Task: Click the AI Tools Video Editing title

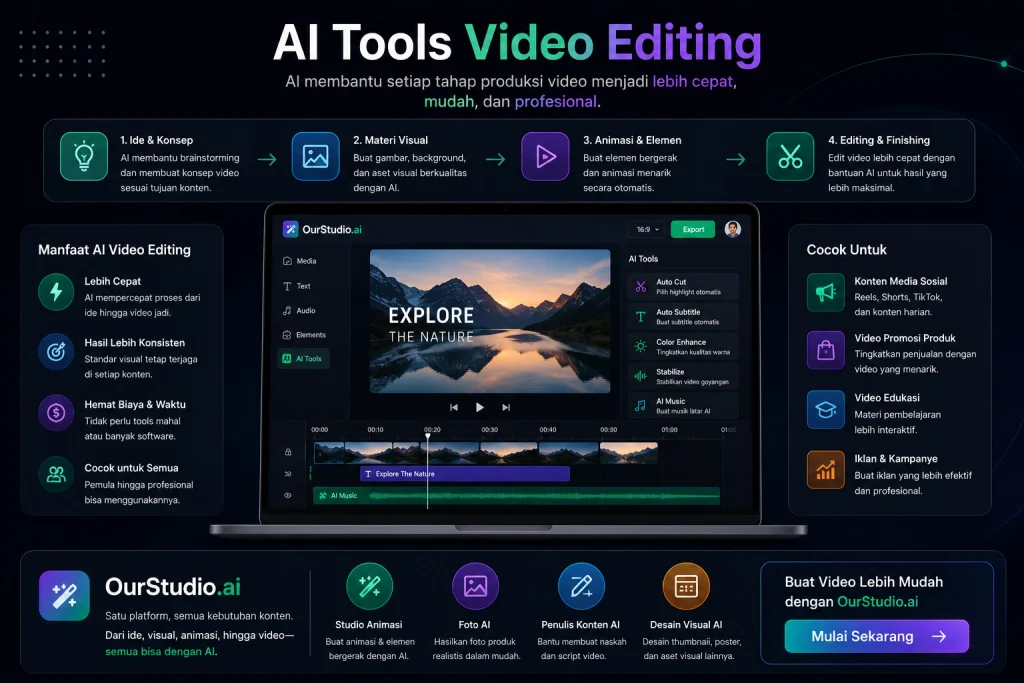Action: pos(517,43)
